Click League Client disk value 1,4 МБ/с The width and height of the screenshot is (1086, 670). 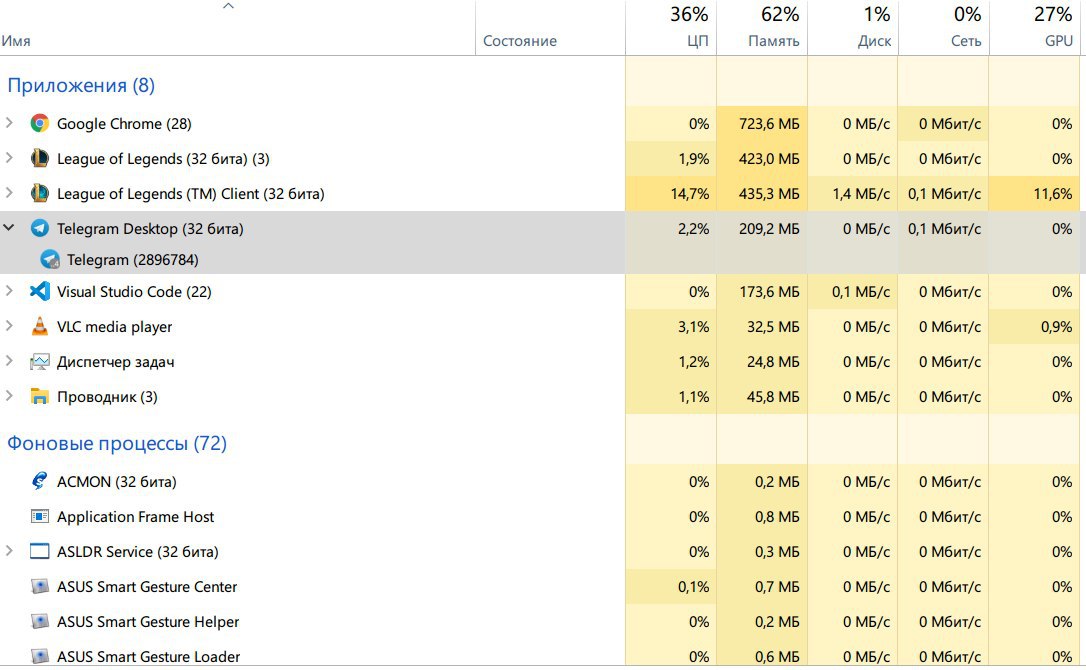click(861, 194)
